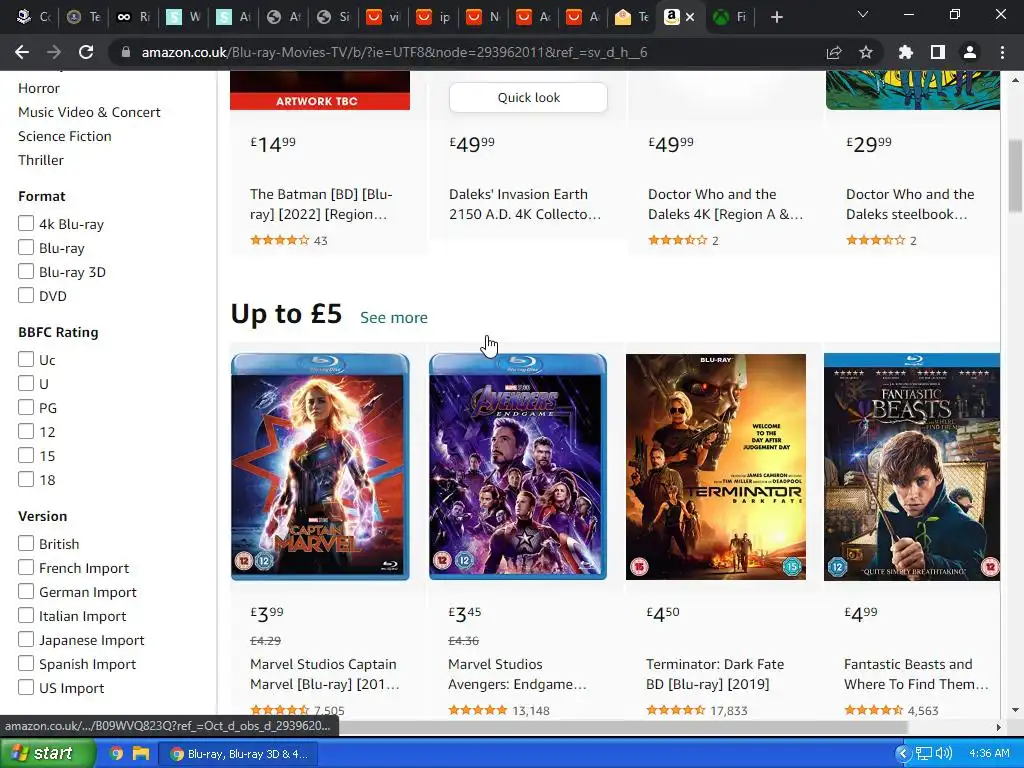
Task: Toggle the browser side panel icon
Action: click(938, 52)
